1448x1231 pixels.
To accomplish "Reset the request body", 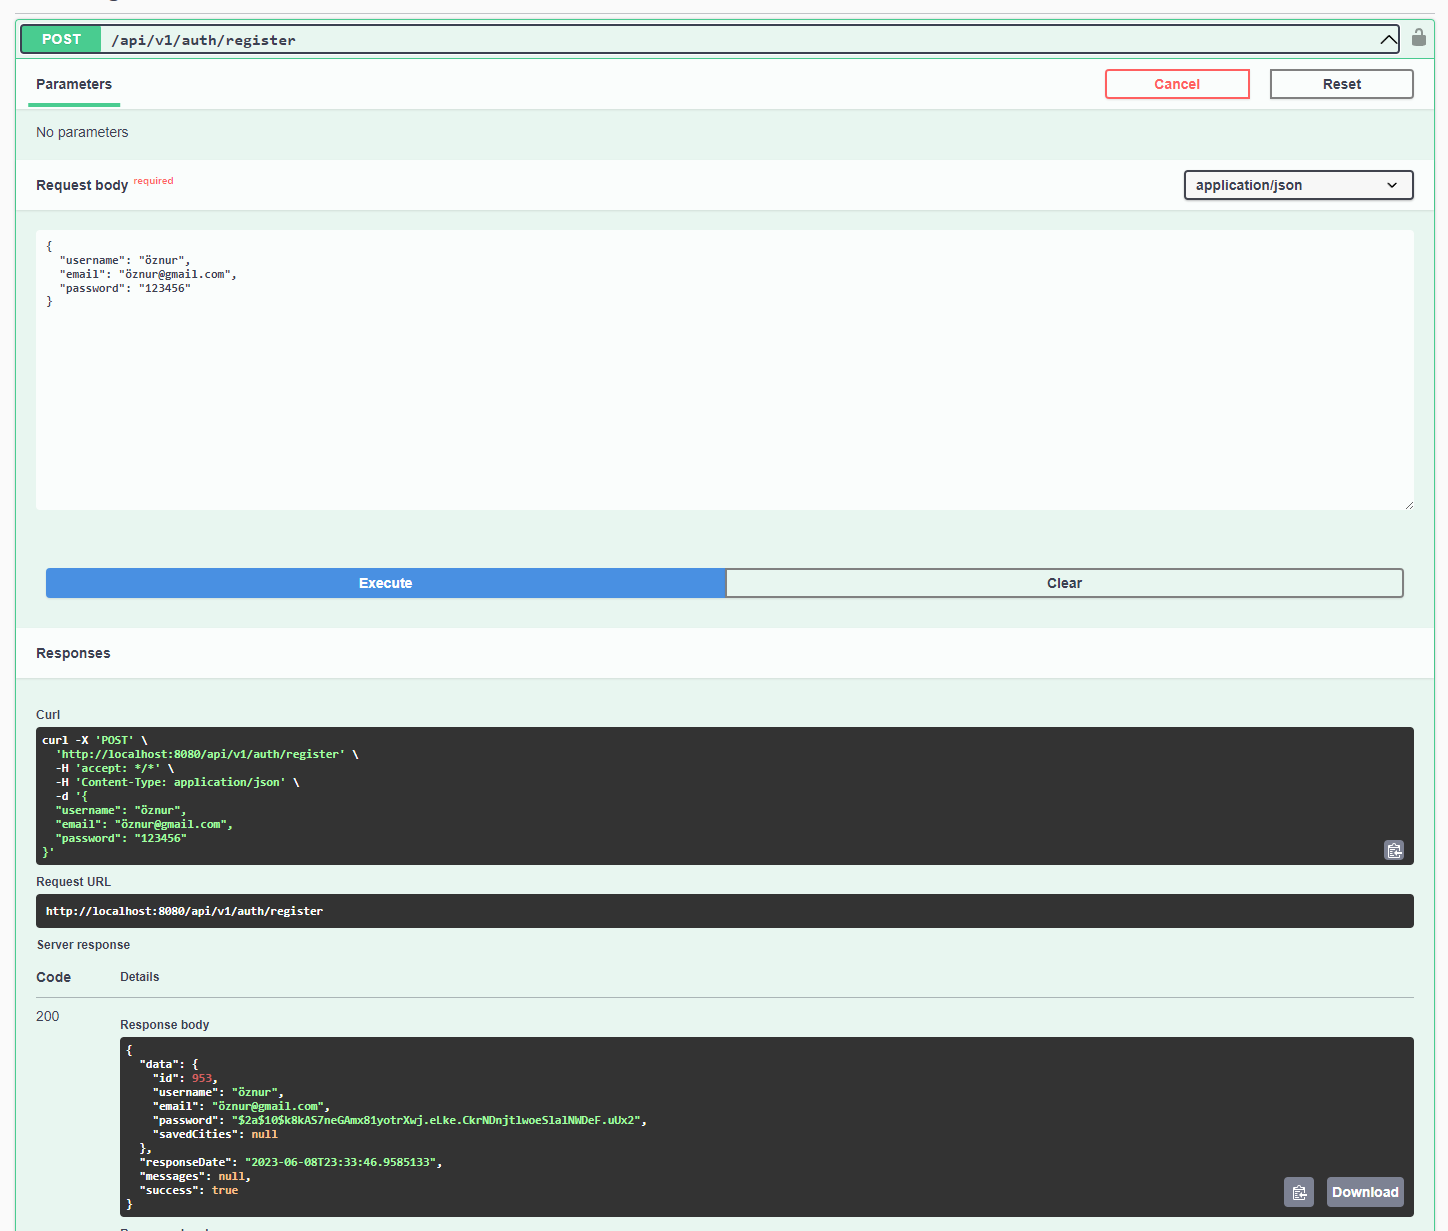I will (x=1340, y=84).
